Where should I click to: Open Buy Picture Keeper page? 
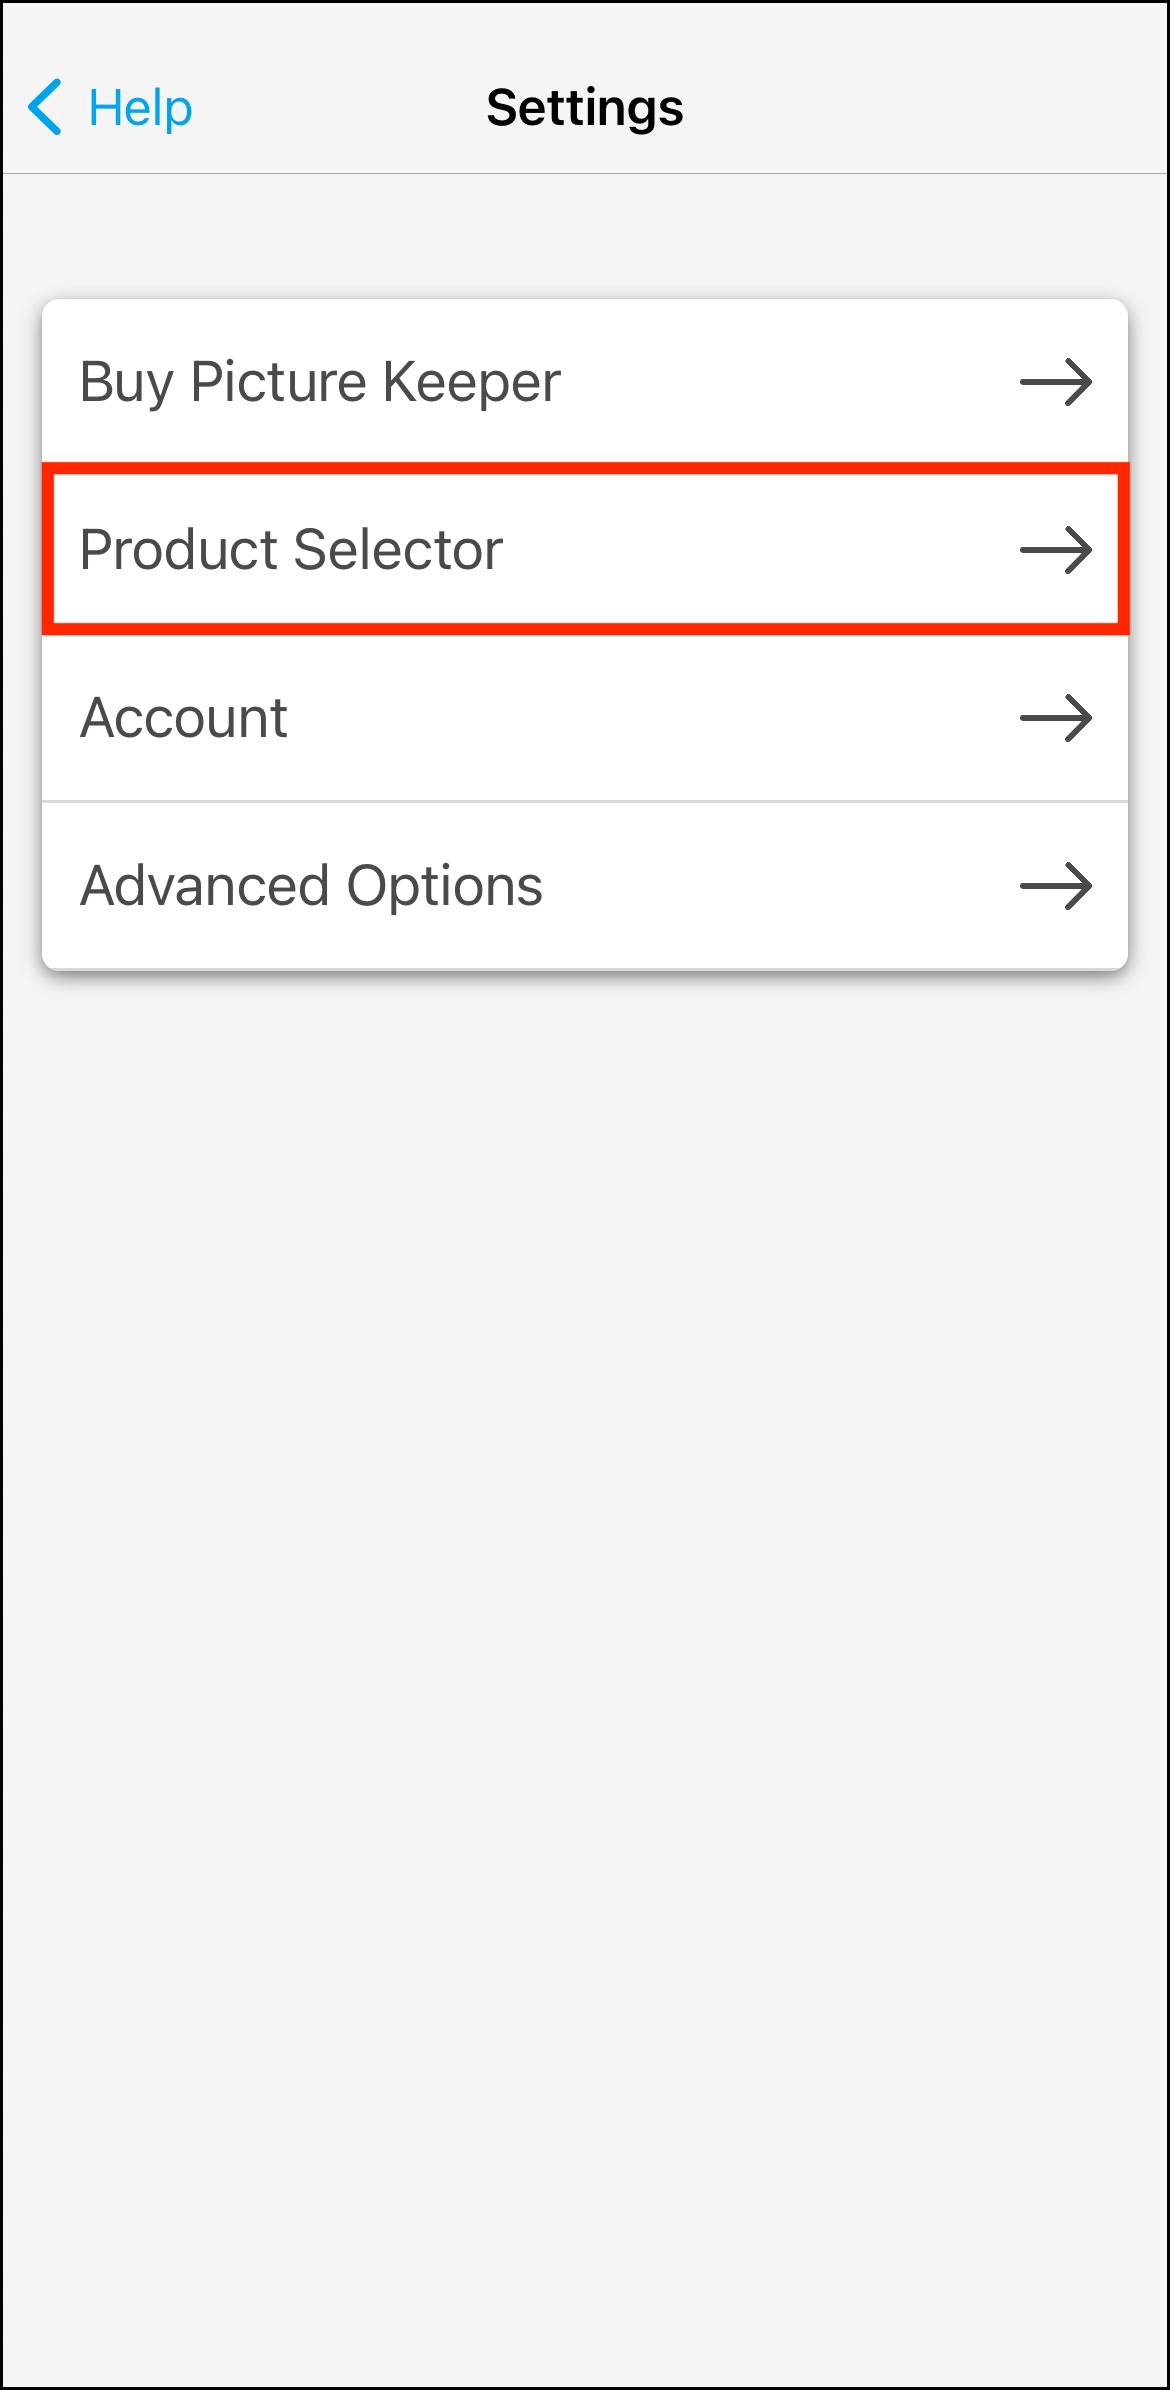(x=585, y=383)
